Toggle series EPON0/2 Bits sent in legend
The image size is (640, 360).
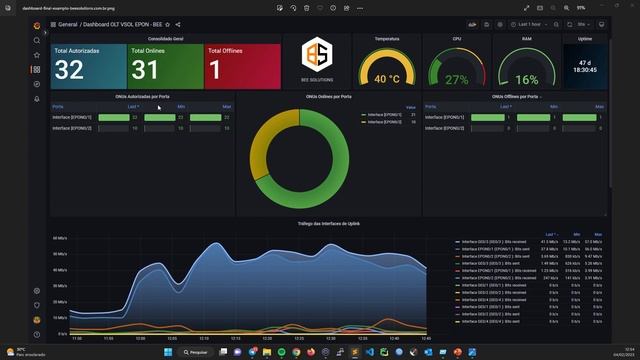(x=496, y=256)
